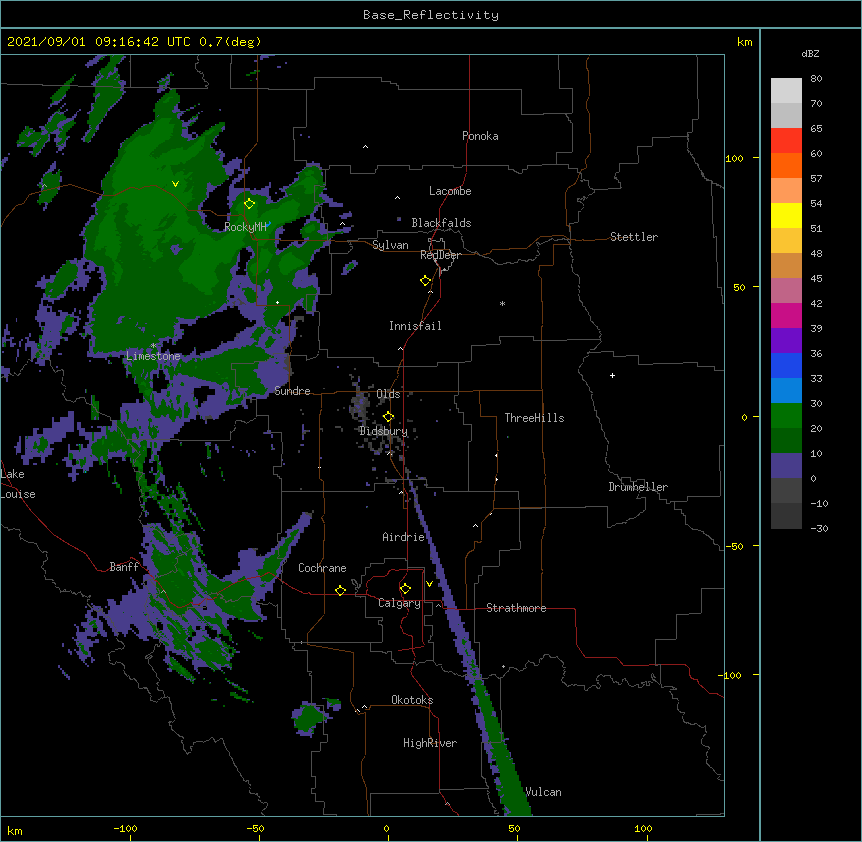Click the Sylvan city label

pos(390,245)
